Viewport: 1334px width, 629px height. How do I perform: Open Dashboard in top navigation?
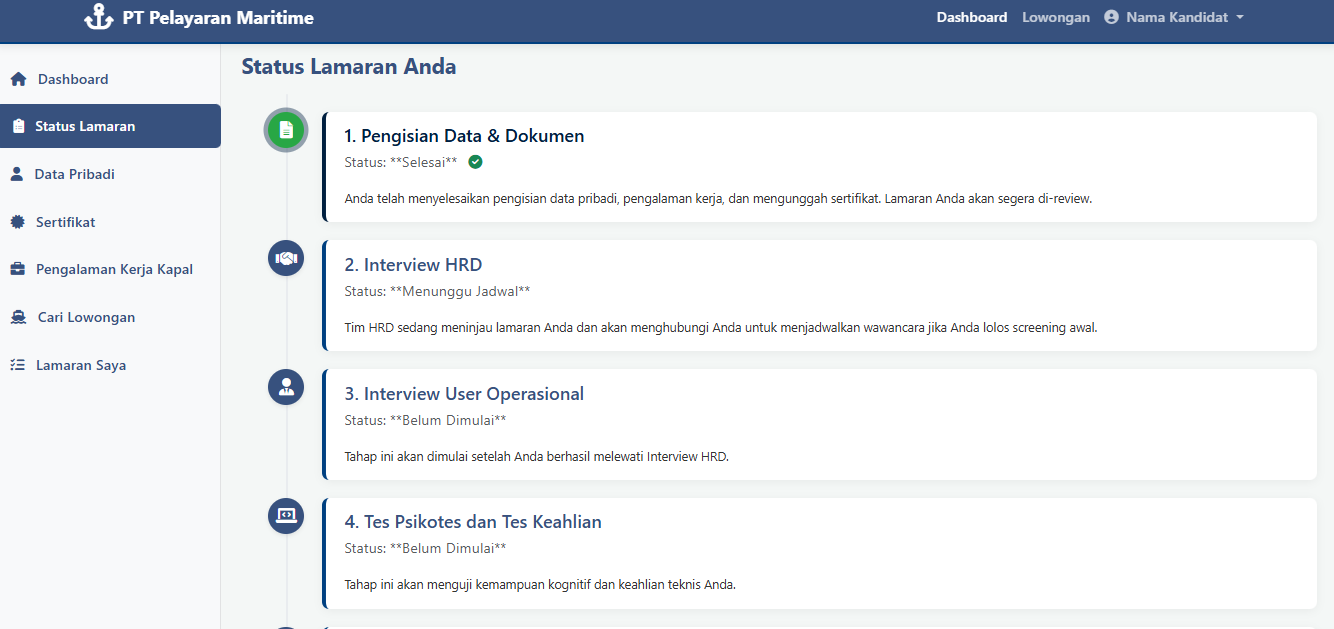(971, 17)
